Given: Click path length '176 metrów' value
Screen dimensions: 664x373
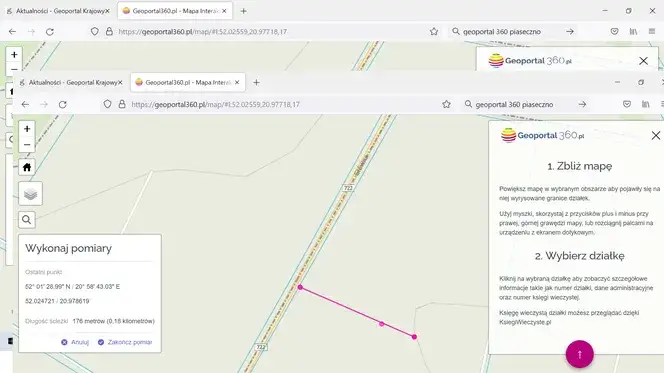Looking at the screenshot, I should 113,321.
